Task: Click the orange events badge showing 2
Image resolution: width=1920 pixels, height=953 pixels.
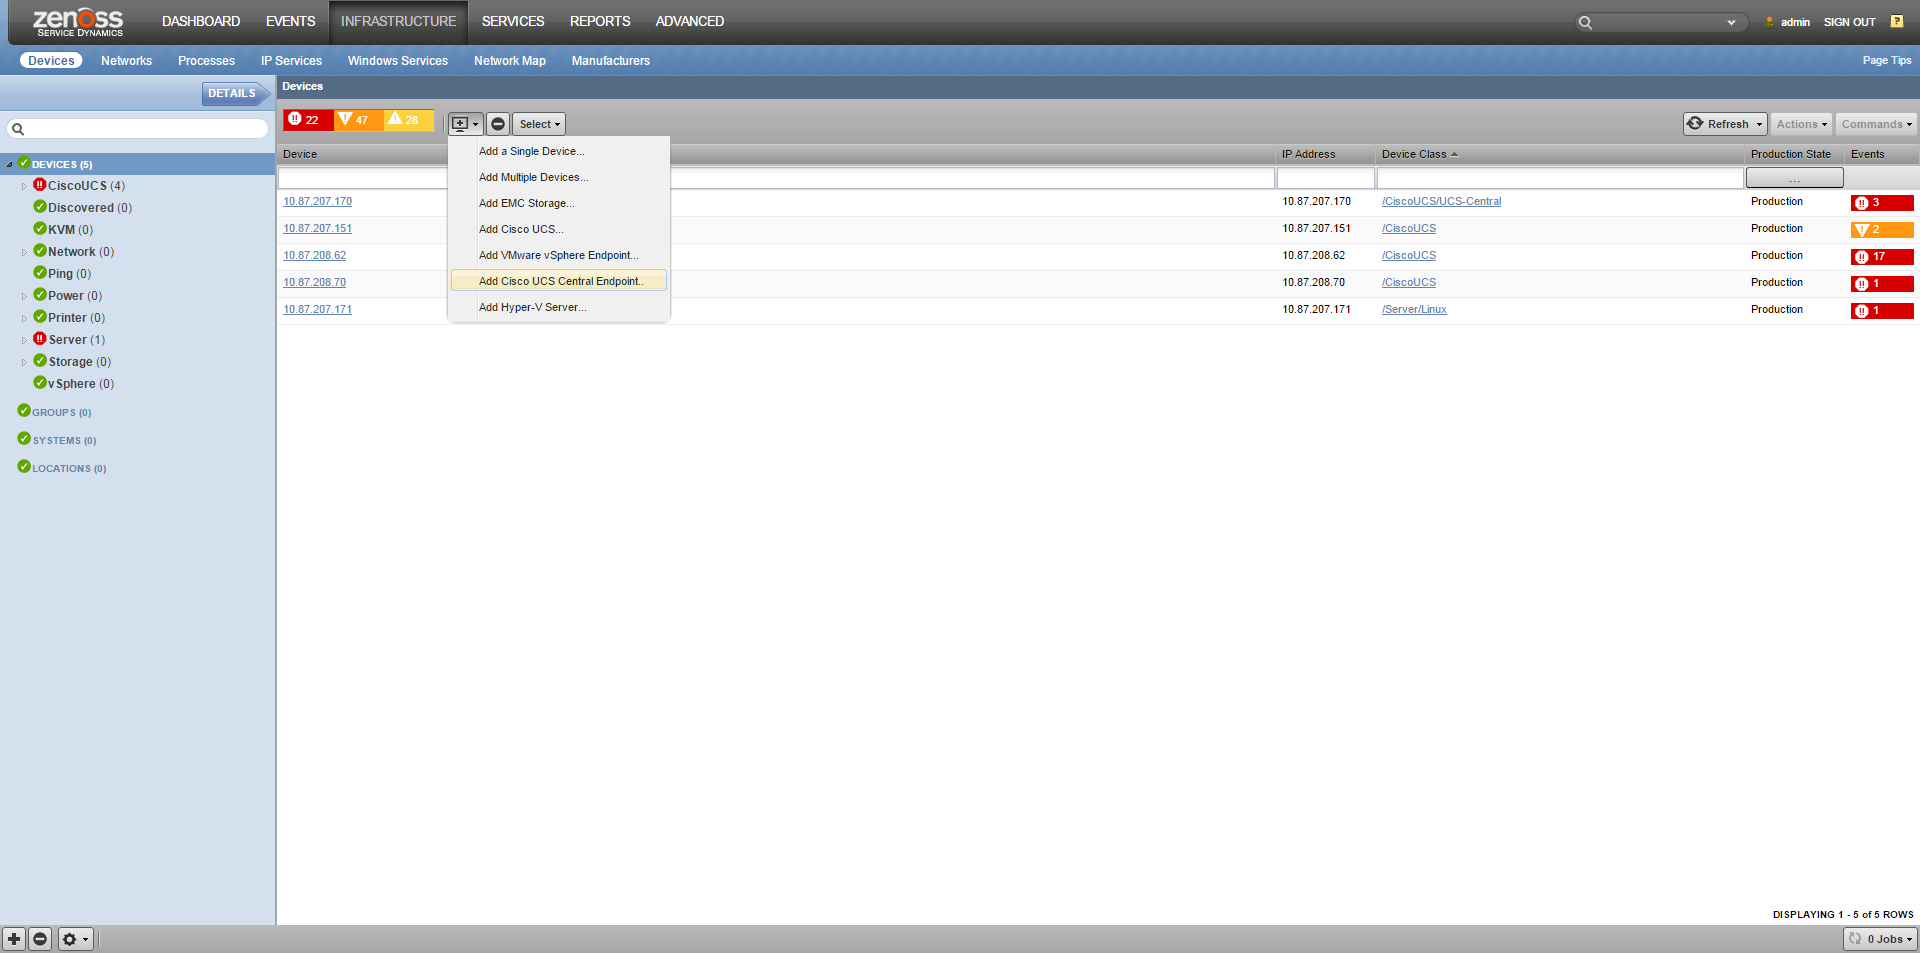Action: point(1882,230)
